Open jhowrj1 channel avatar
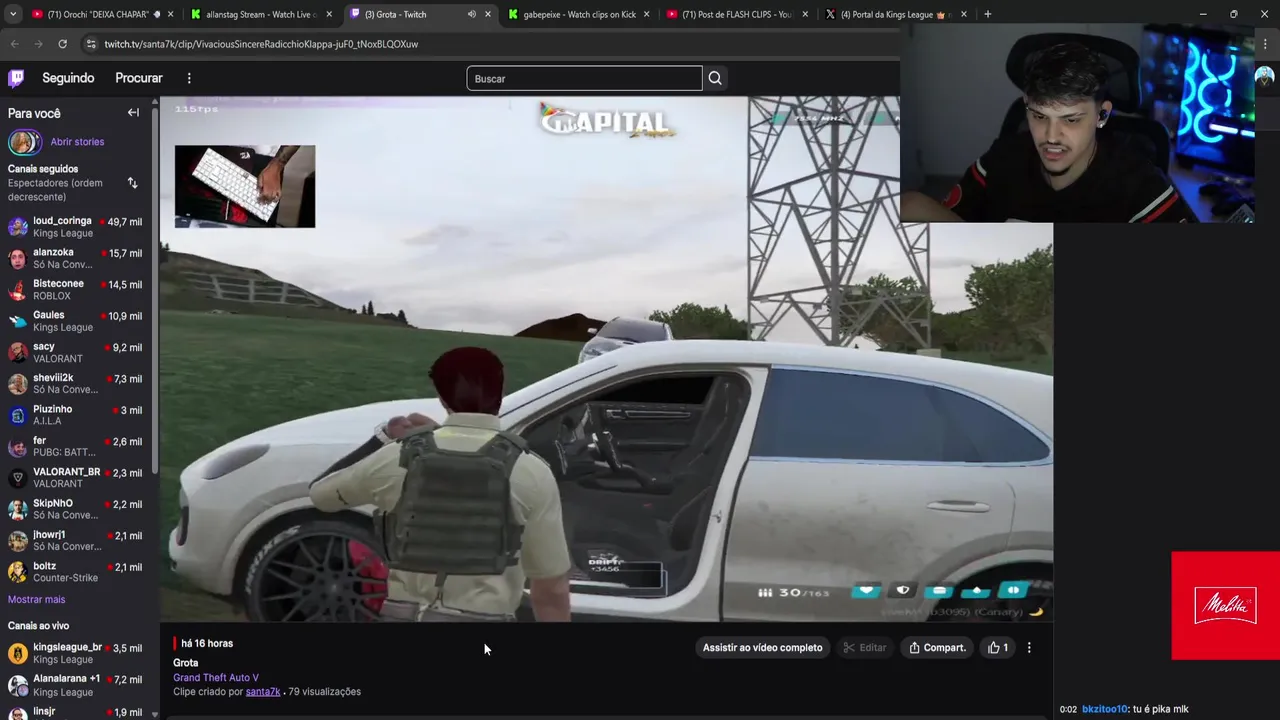 pyautogui.click(x=18, y=541)
